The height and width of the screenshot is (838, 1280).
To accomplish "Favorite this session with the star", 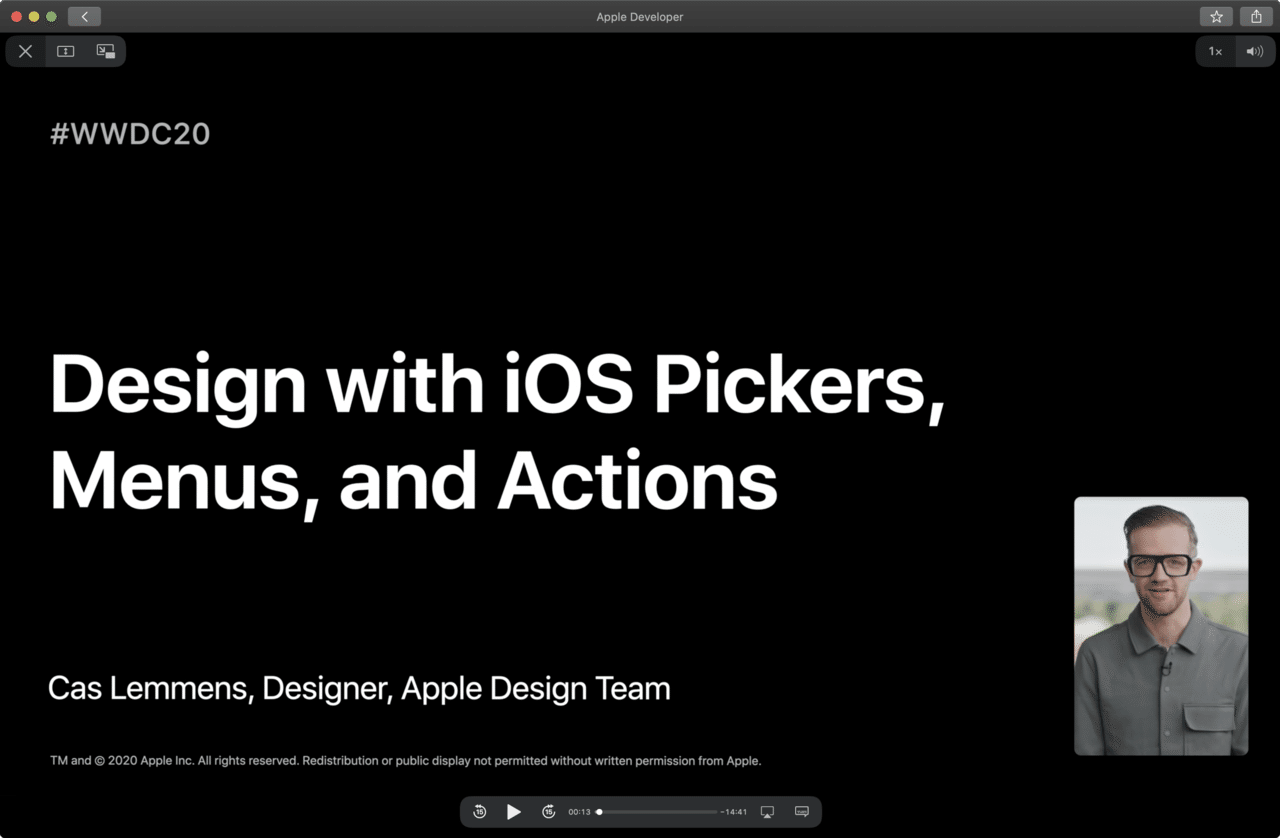I will 1216,16.
